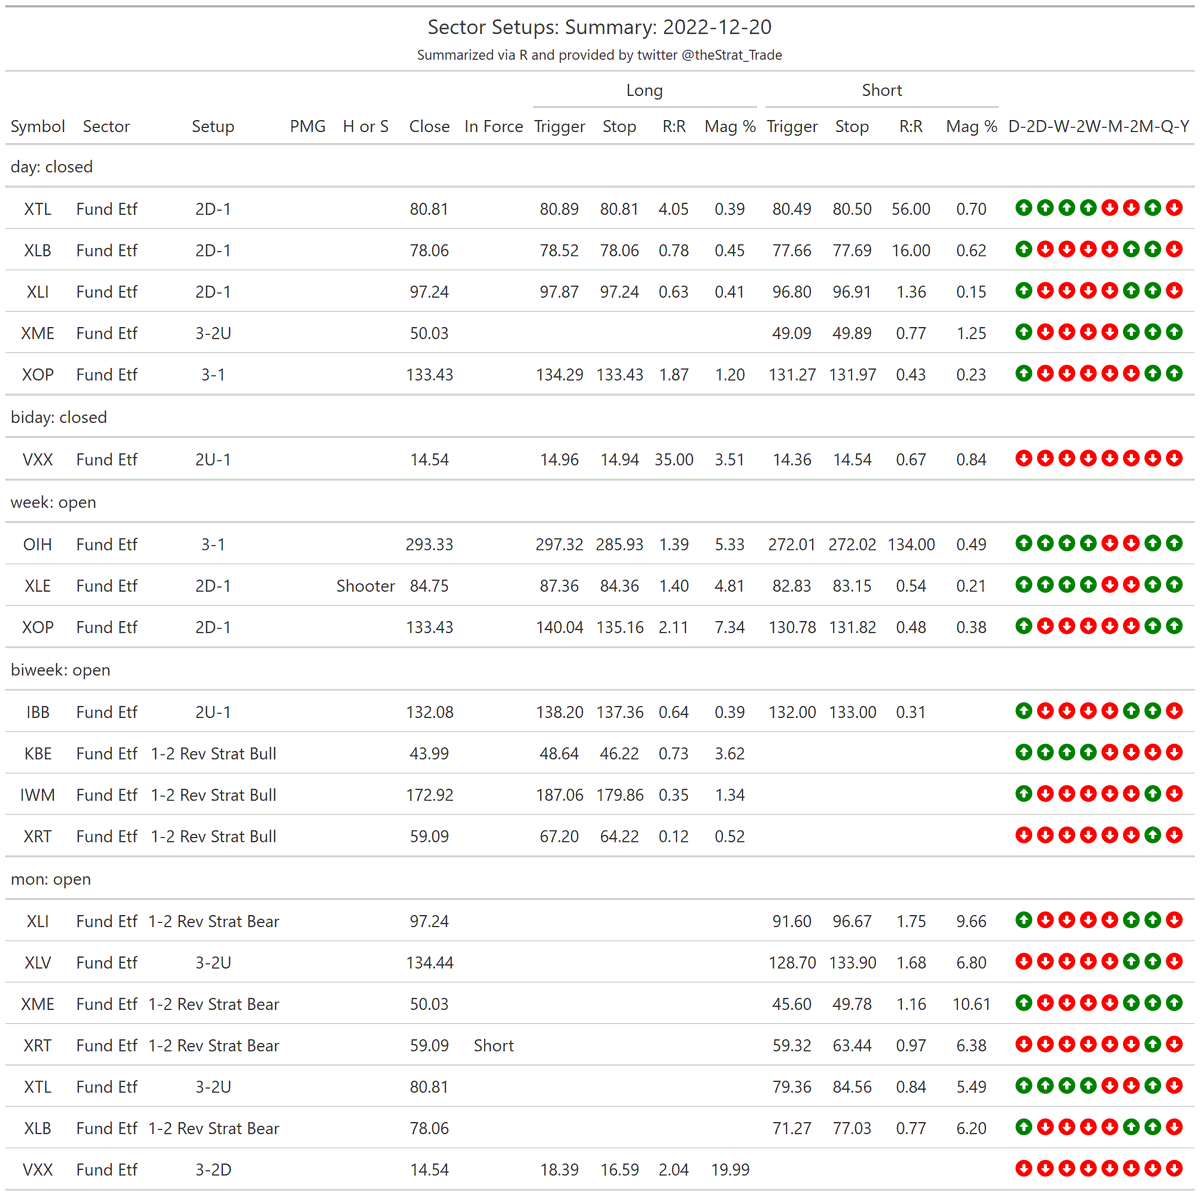Click the "D-2D-W-2W-M-2M-Q-Y" column header
Image resolution: width=1200 pixels, height=1196 pixels.
pos(1099,126)
